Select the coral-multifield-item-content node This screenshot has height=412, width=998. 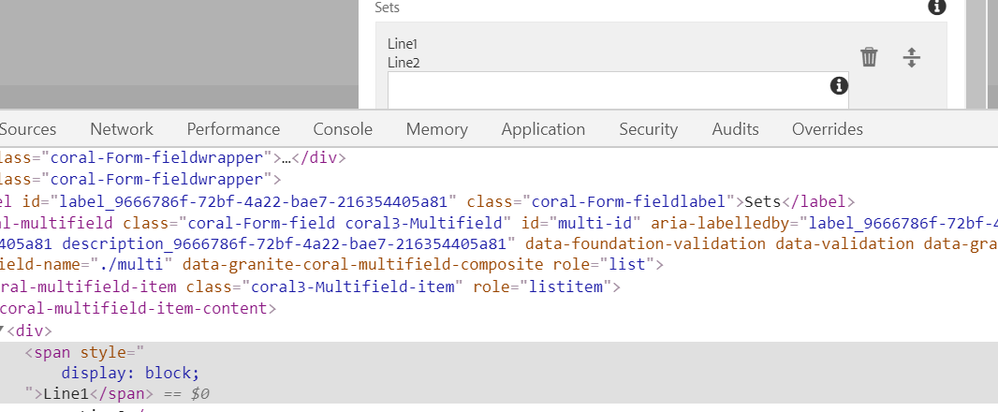click(x=138, y=309)
